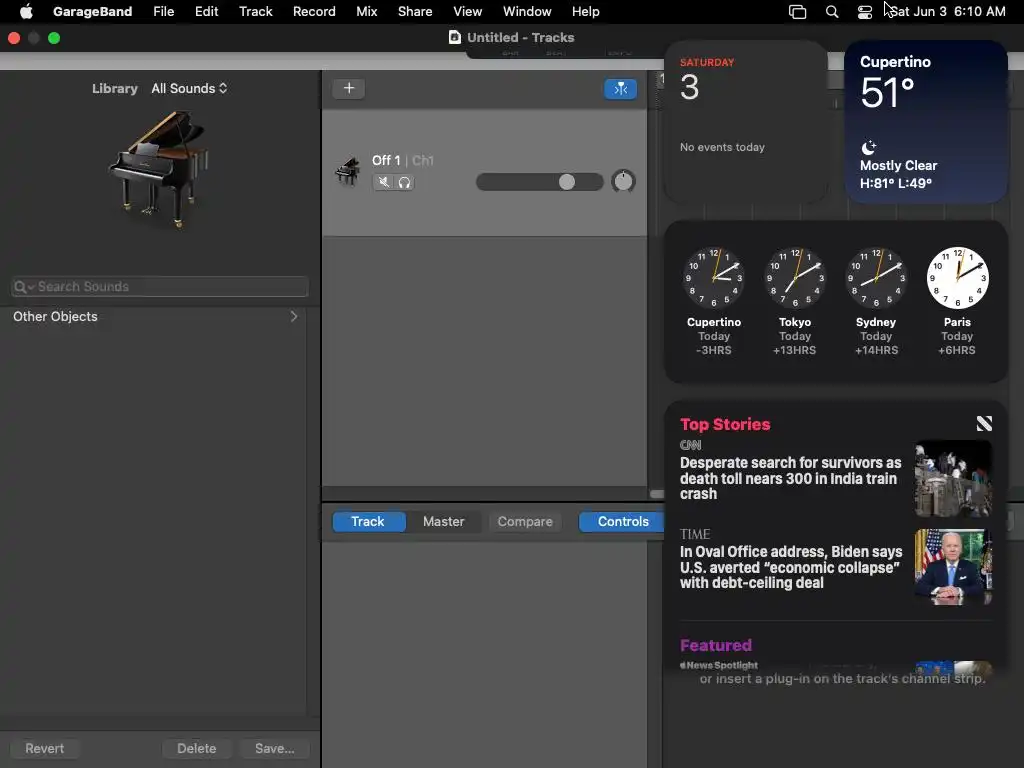Click the Delete button in Library
This screenshot has height=768, width=1024.
[197, 748]
